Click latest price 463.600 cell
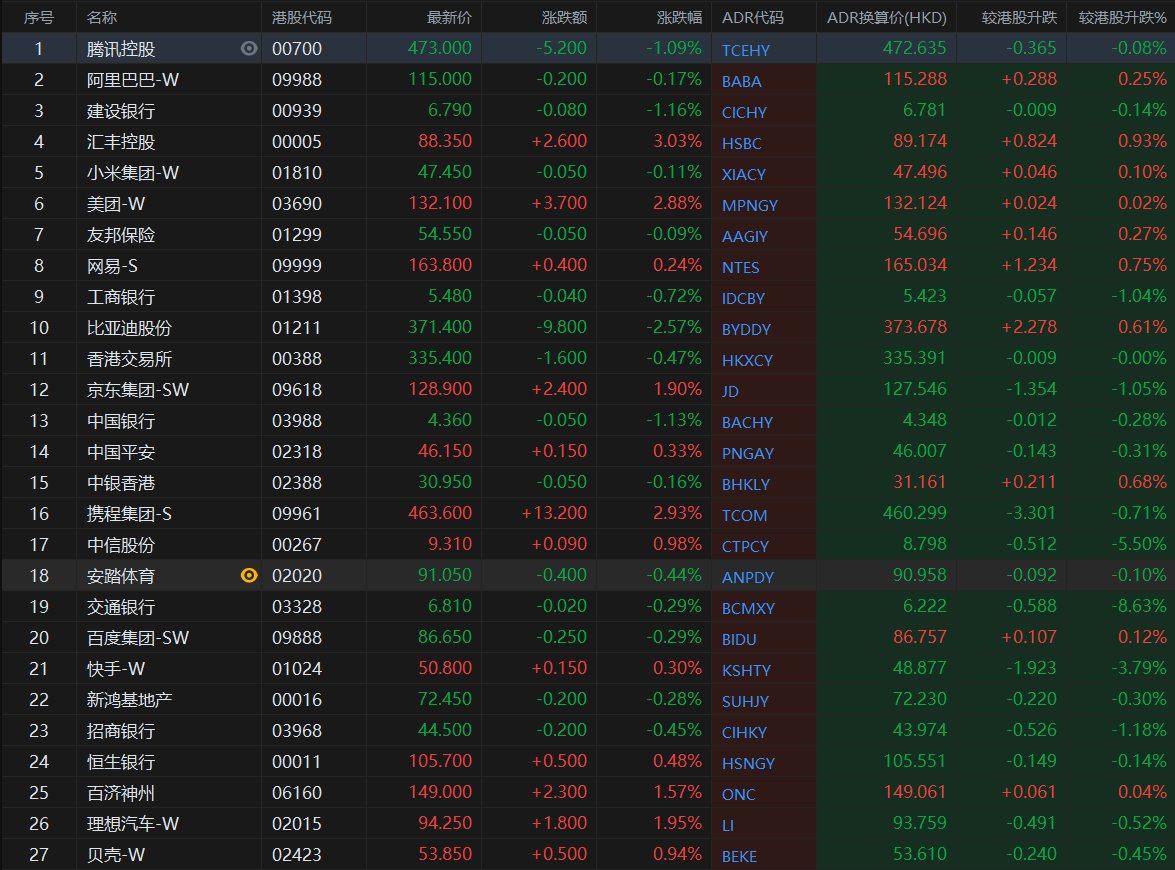The image size is (1175, 870). (x=440, y=513)
